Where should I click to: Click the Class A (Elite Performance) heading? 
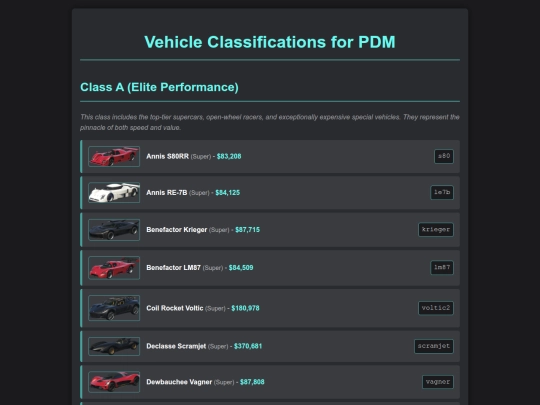coord(159,87)
